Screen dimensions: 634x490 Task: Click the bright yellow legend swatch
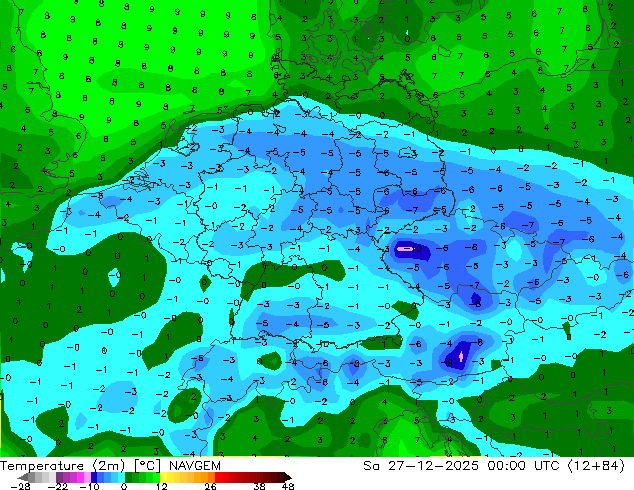pos(163,477)
